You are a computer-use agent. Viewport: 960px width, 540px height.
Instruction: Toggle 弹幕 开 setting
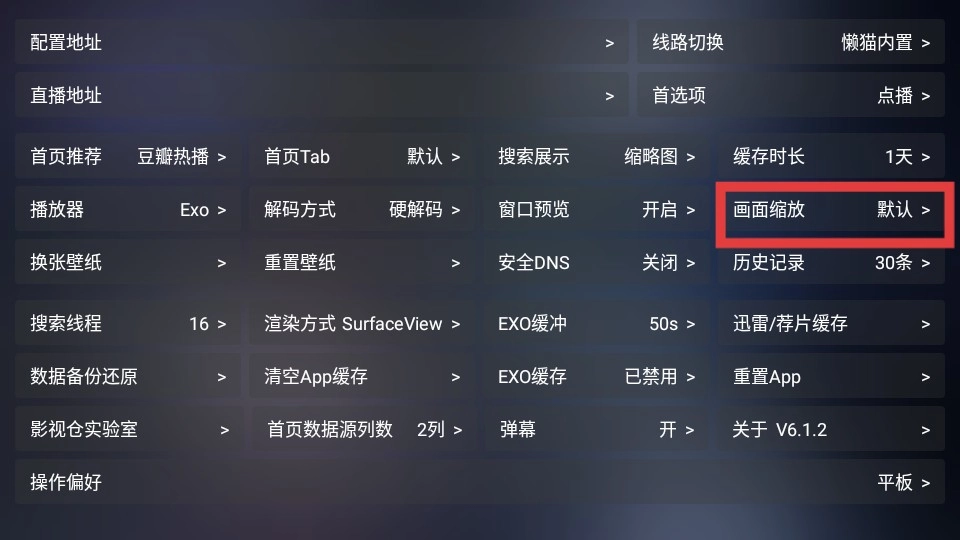coord(597,430)
